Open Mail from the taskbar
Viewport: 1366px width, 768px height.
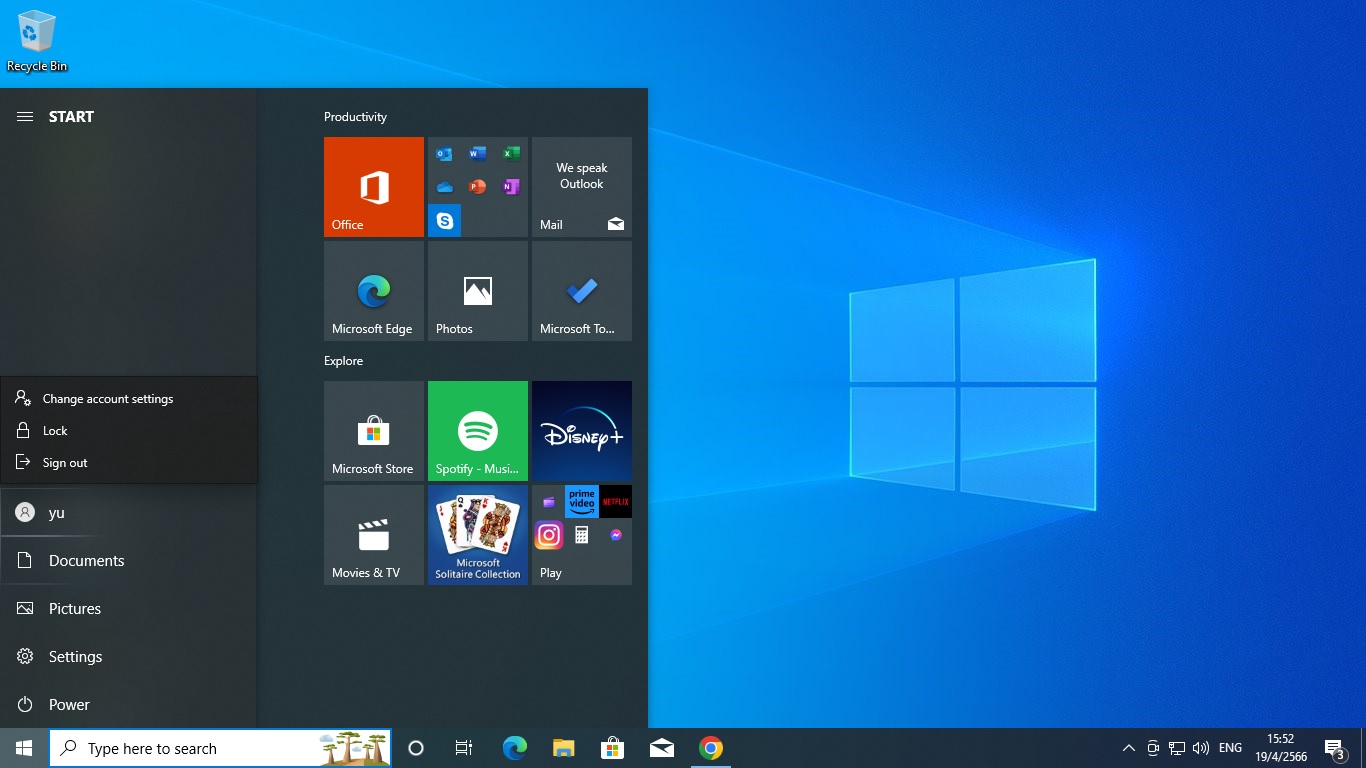tap(661, 748)
